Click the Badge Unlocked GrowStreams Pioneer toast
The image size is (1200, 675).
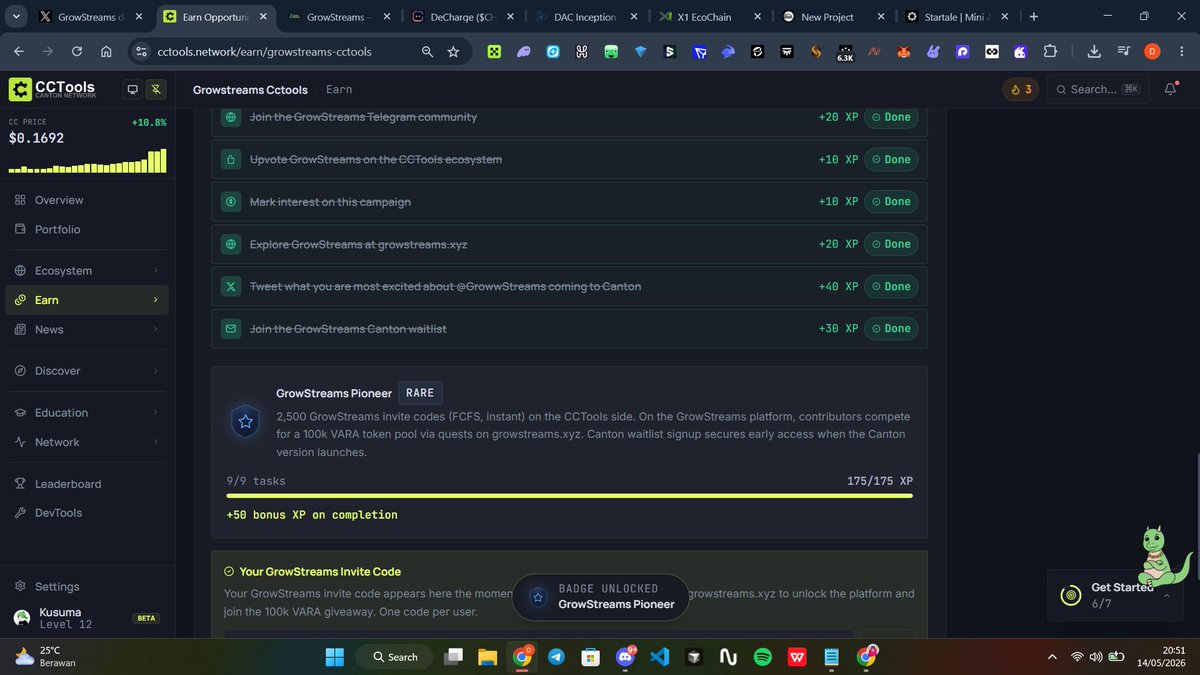[x=600, y=597]
